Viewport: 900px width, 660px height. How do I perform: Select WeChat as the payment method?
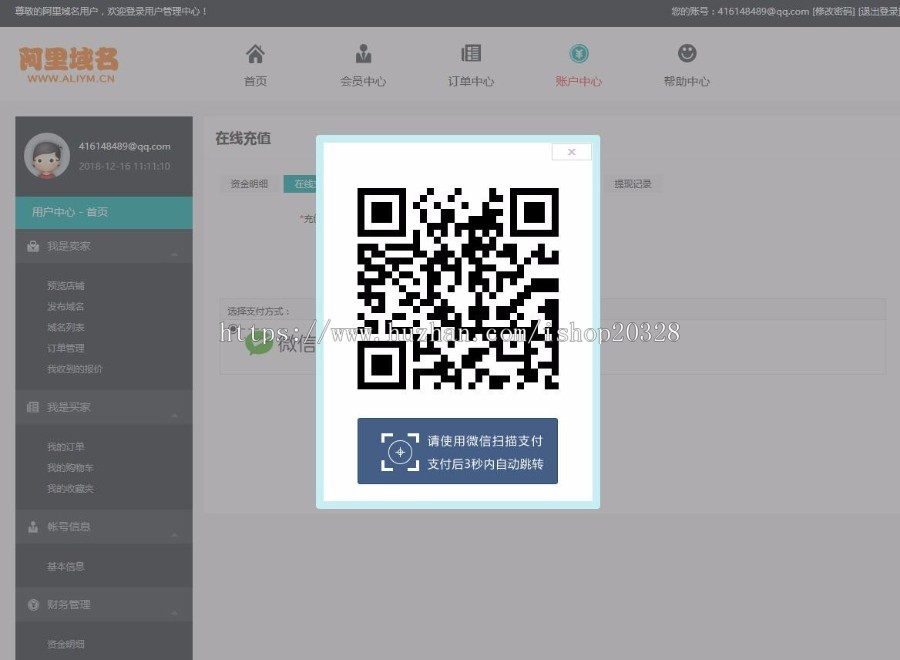pyautogui.click(x=285, y=345)
